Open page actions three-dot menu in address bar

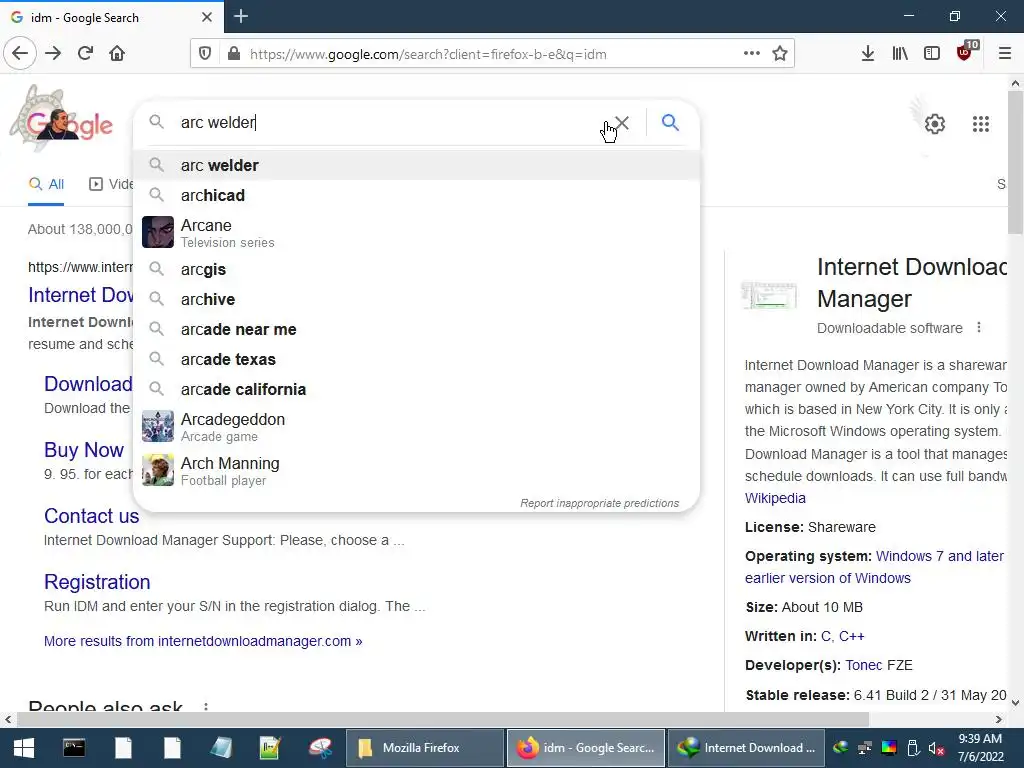(752, 54)
